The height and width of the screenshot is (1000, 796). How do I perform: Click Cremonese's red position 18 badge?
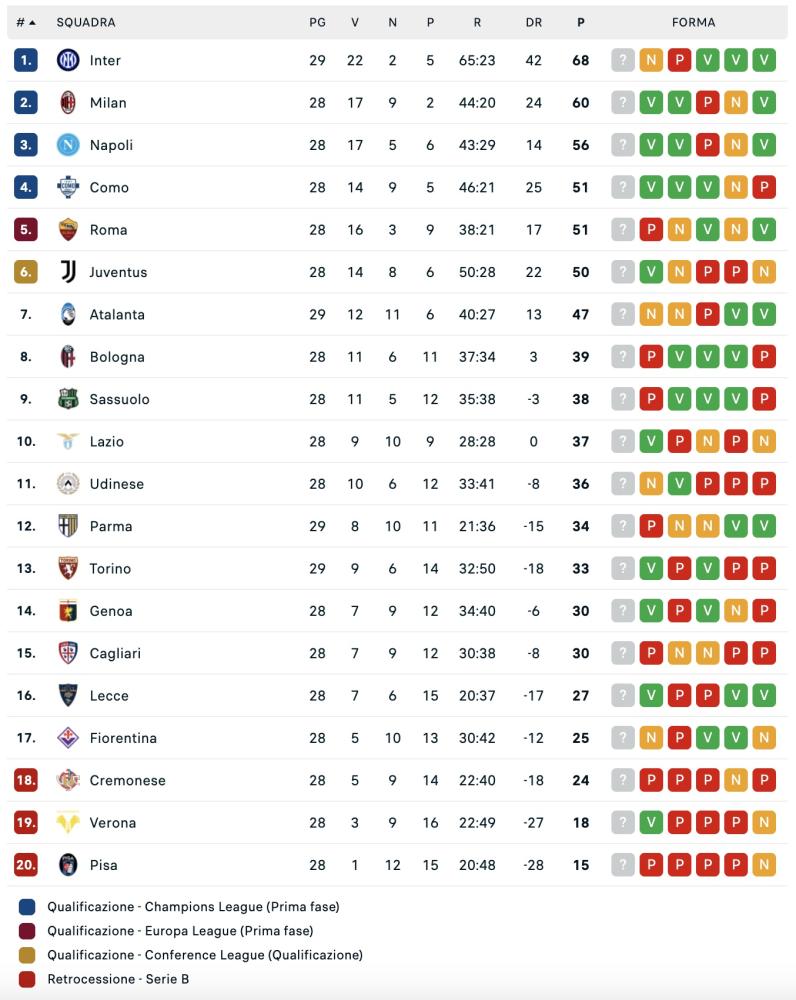pyautogui.click(x=26, y=780)
